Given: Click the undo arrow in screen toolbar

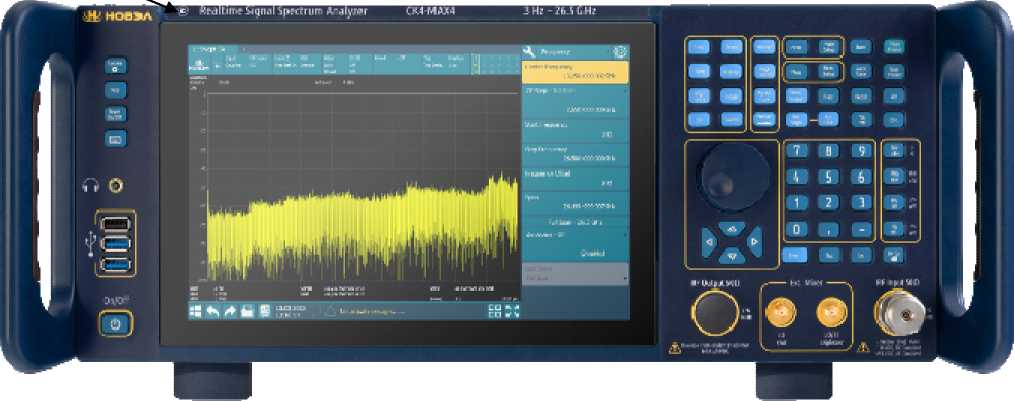Looking at the screenshot, I should tap(213, 312).
